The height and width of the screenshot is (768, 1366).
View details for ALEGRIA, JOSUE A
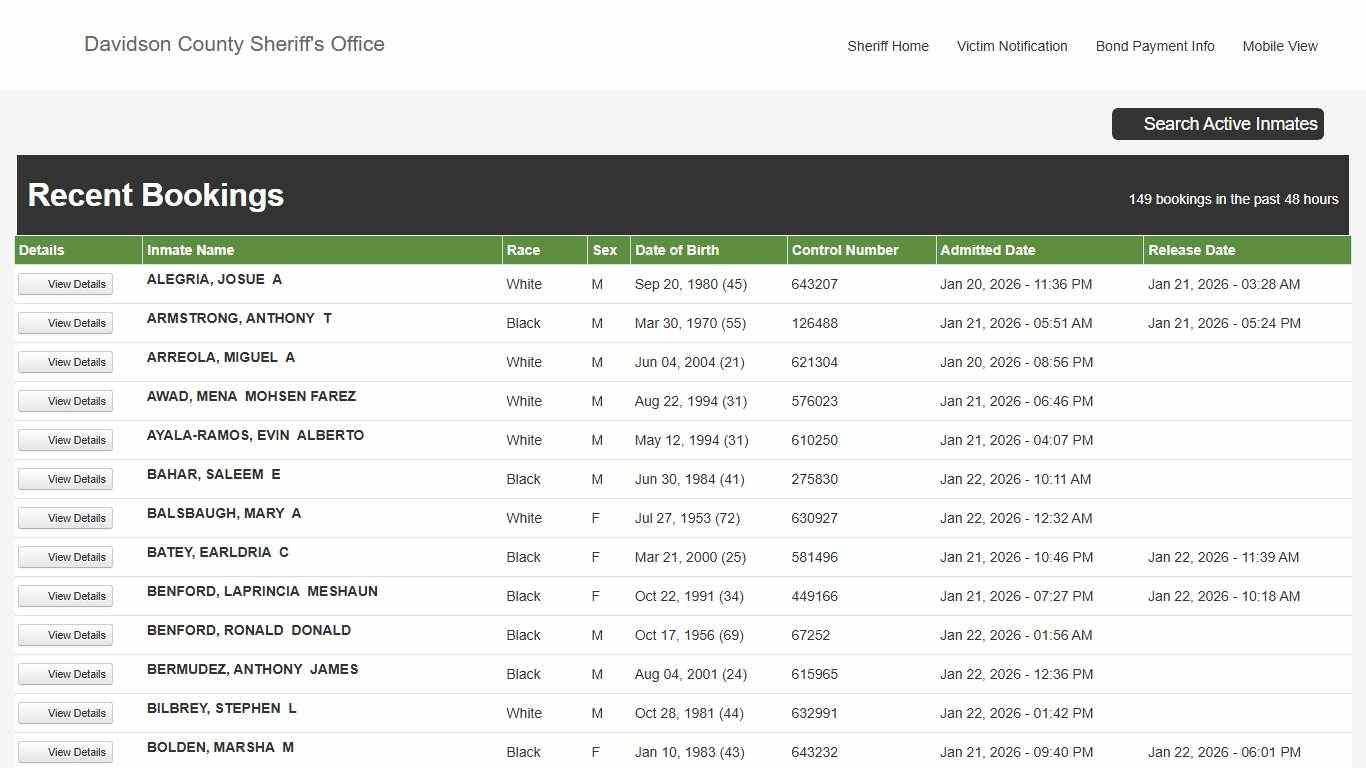point(65,284)
